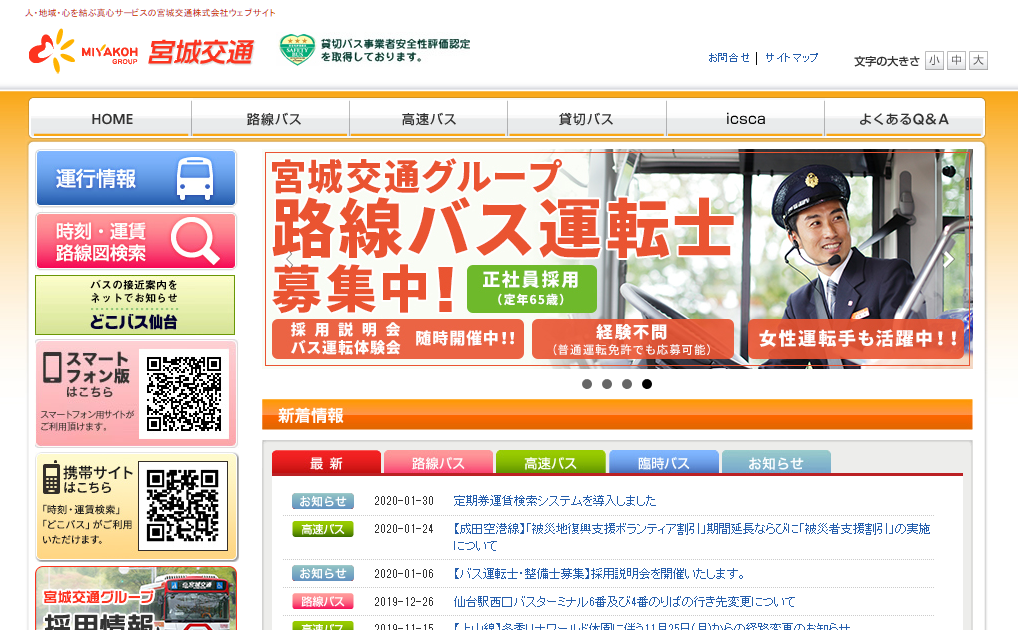Switch to お知らせ news tab
Viewport: 1018px width, 630px height.
pyautogui.click(x=776, y=462)
